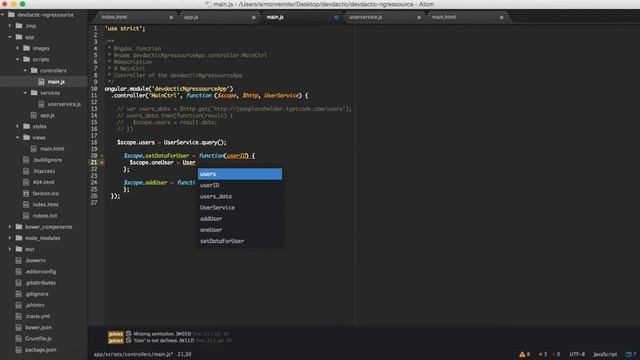This screenshot has width=640, height=360.
Task: Click the rightmost status bar icon labeled 7
Action: [631, 354]
